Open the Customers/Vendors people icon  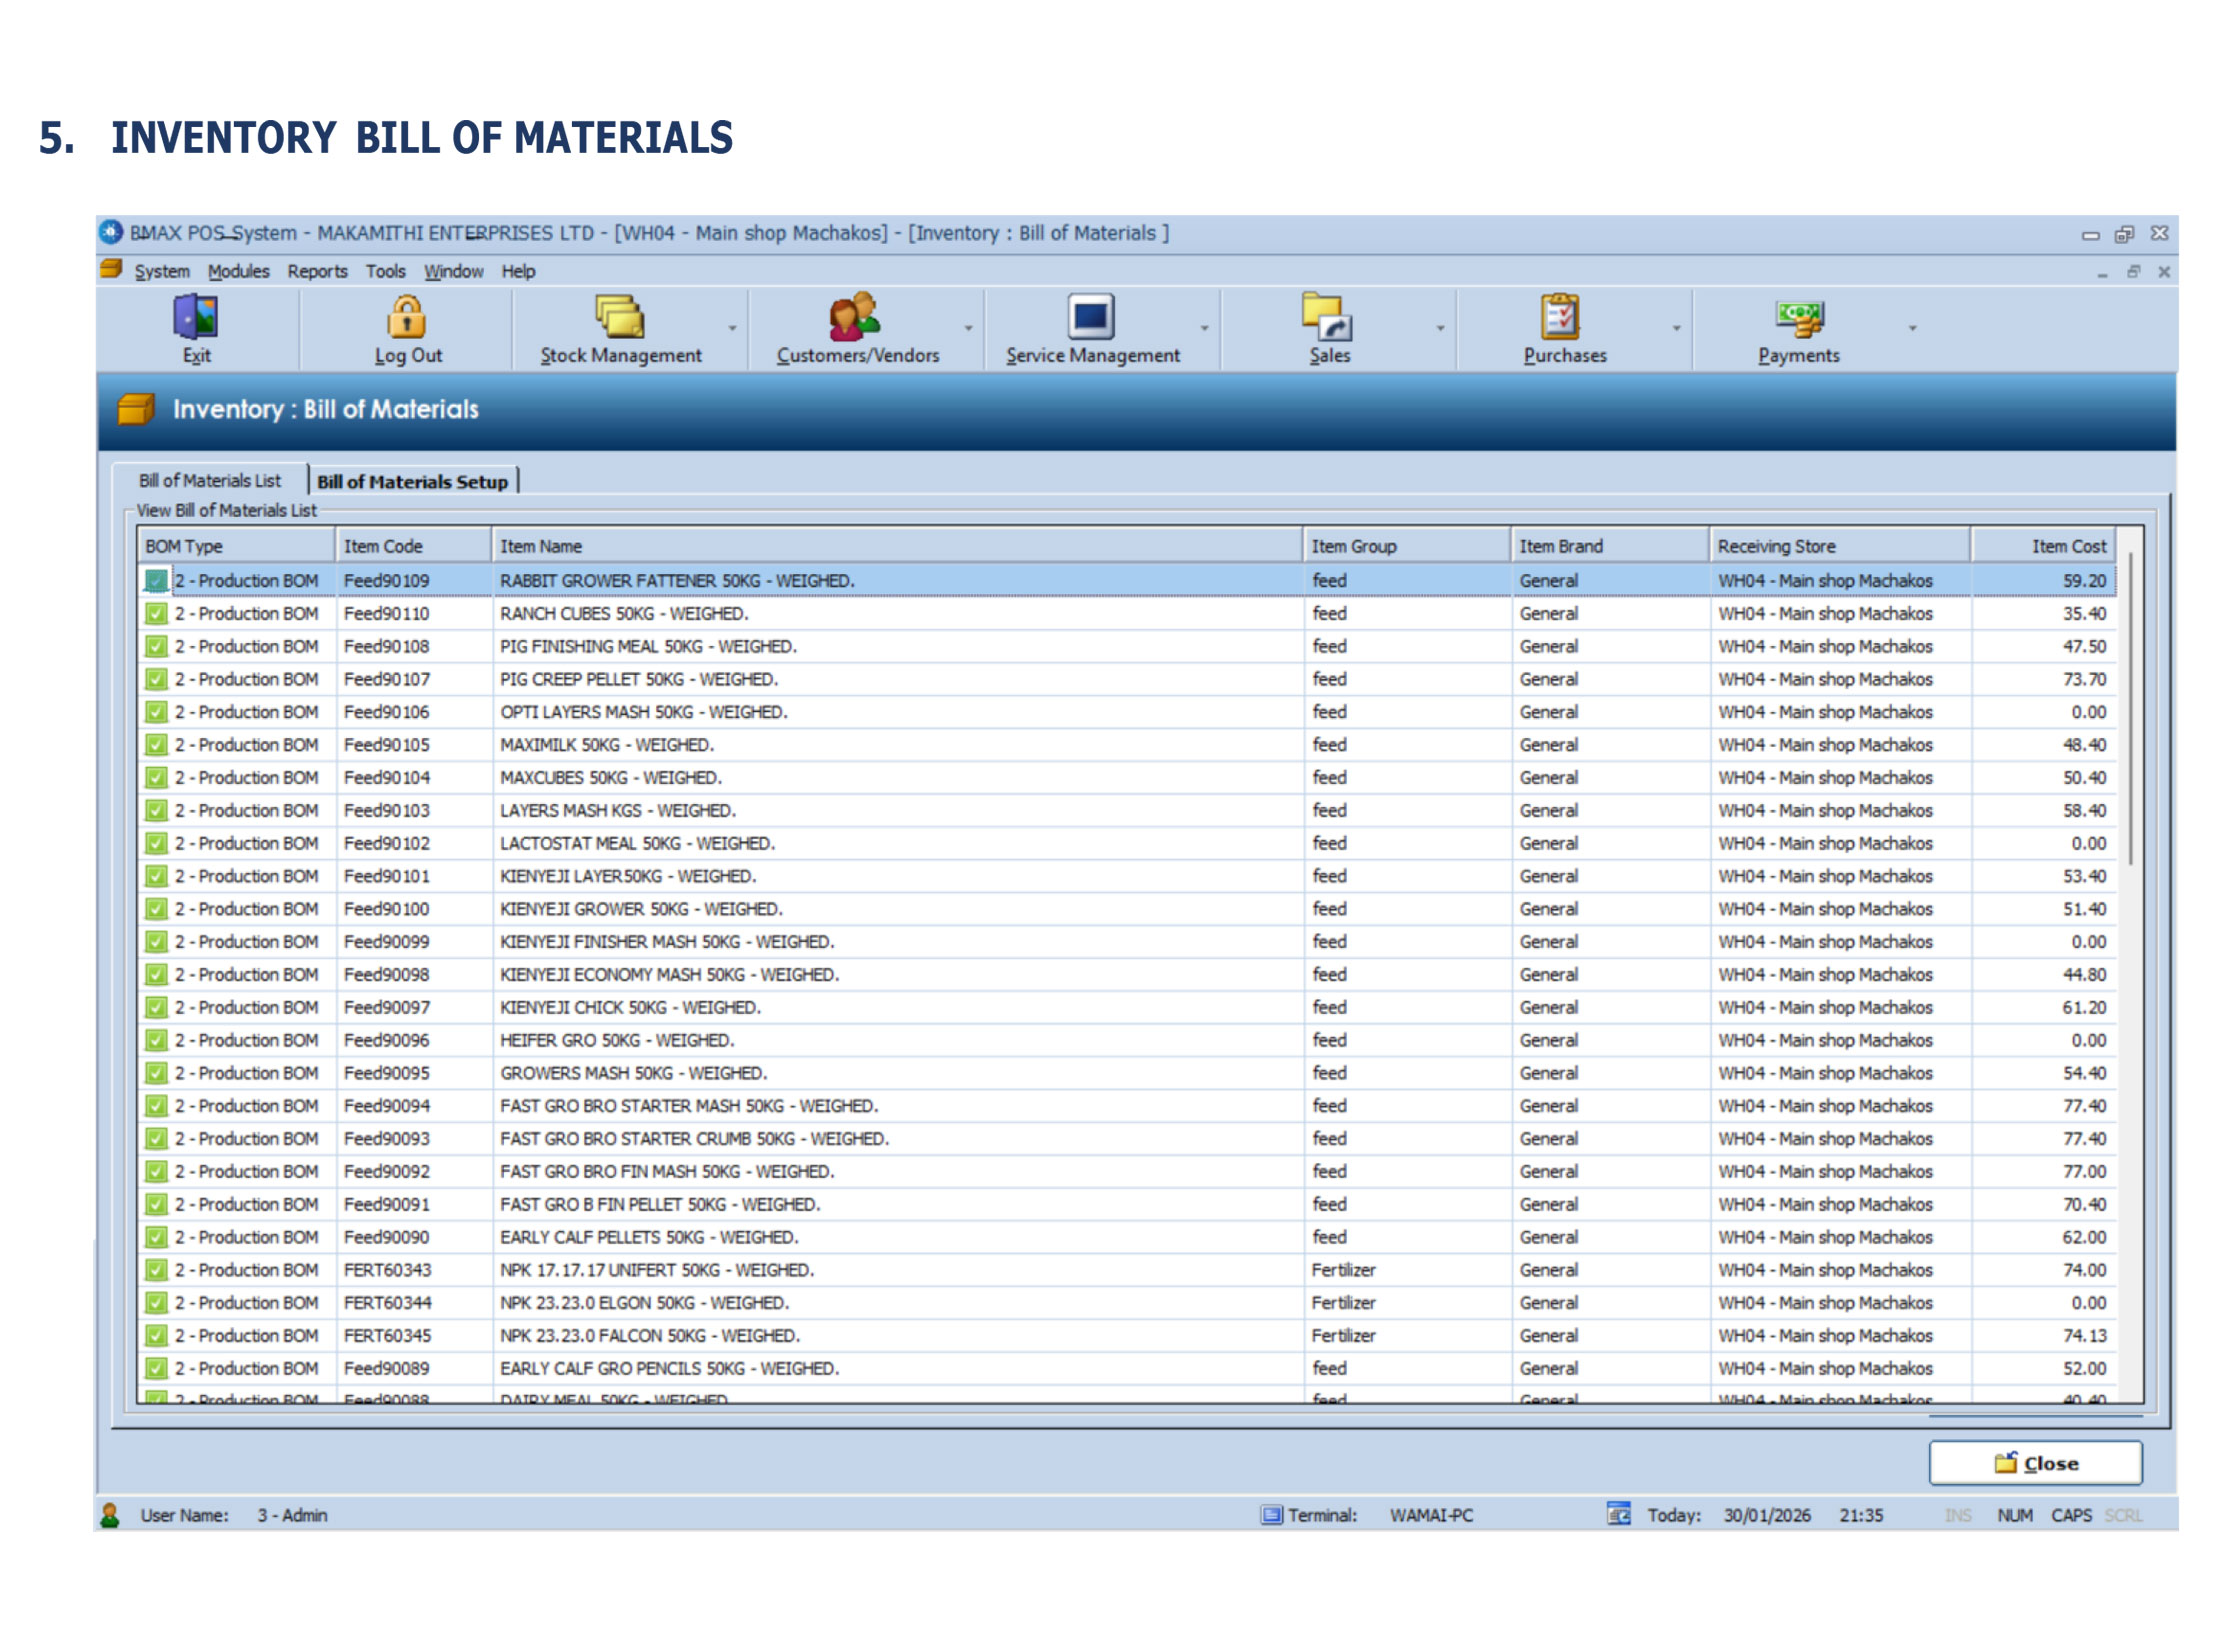pos(856,318)
